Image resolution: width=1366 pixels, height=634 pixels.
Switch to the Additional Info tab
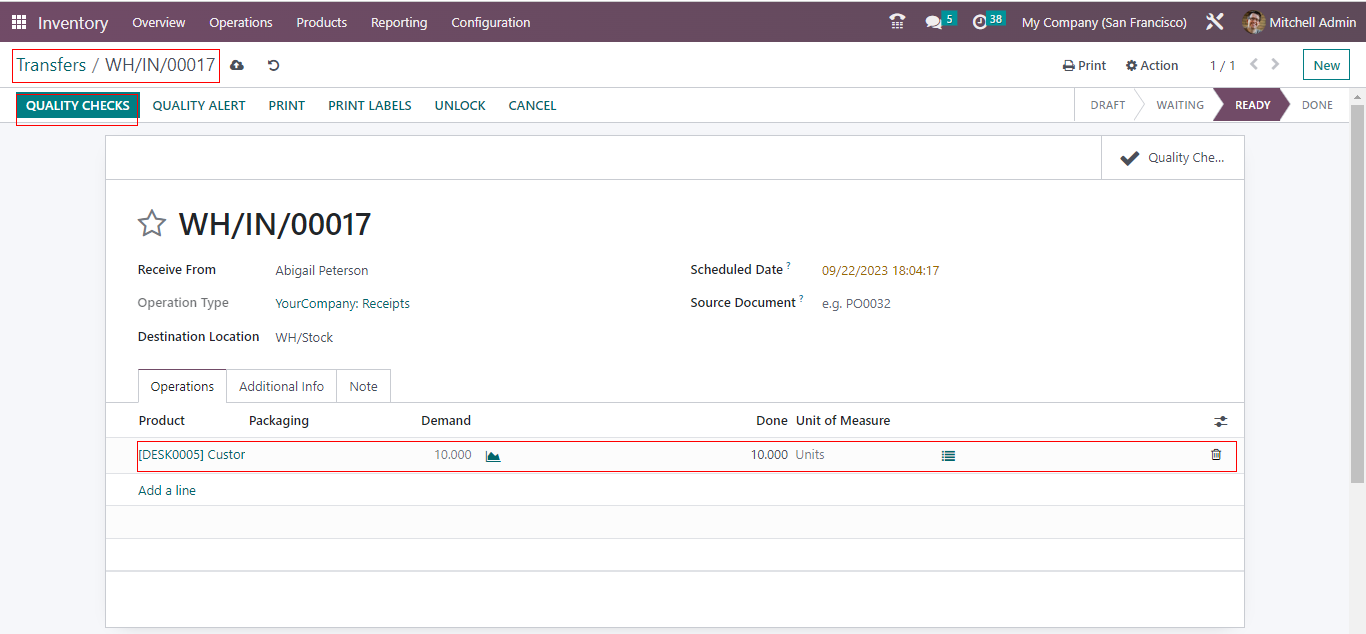point(281,386)
